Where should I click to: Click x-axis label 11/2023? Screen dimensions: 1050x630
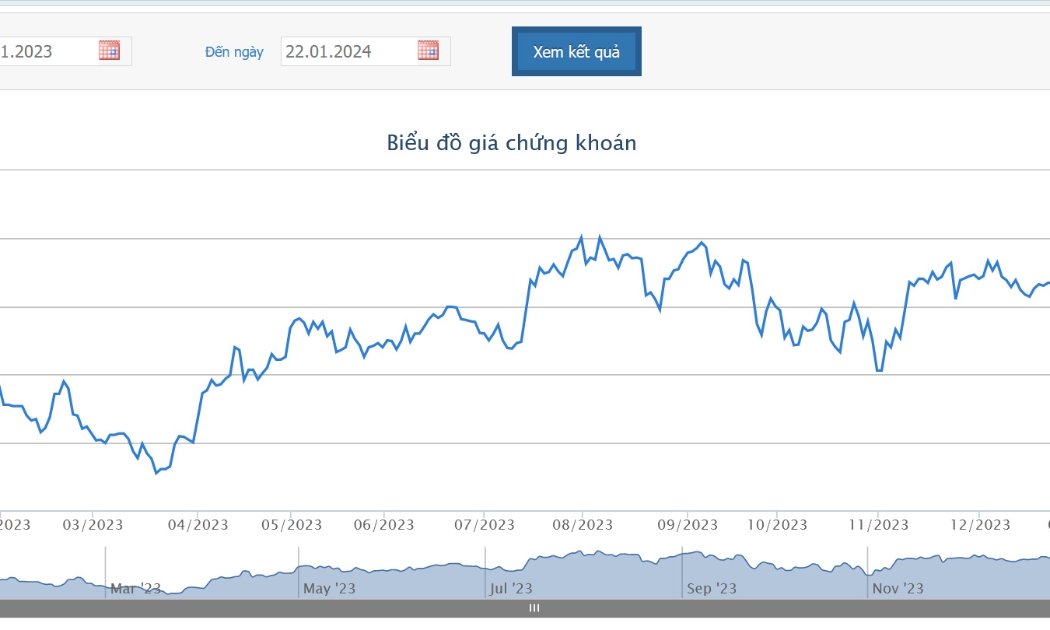click(878, 525)
